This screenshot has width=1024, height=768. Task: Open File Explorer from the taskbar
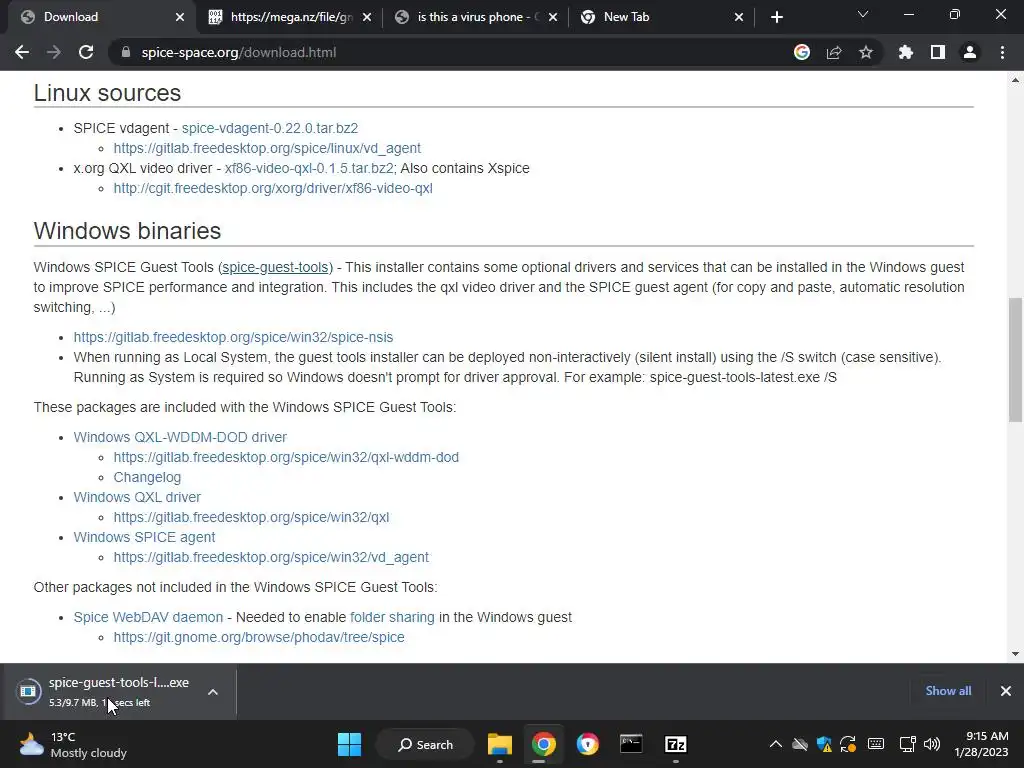click(500, 744)
